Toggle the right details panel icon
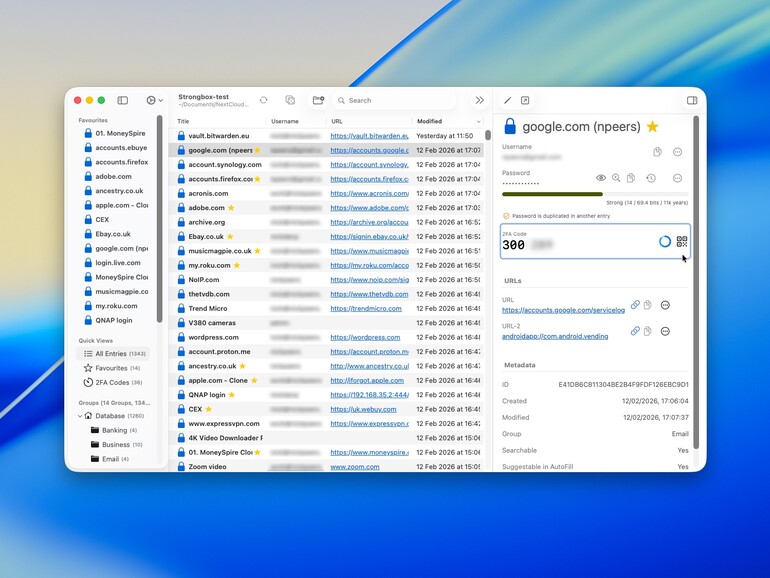This screenshot has width=770, height=578. point(692,100)
